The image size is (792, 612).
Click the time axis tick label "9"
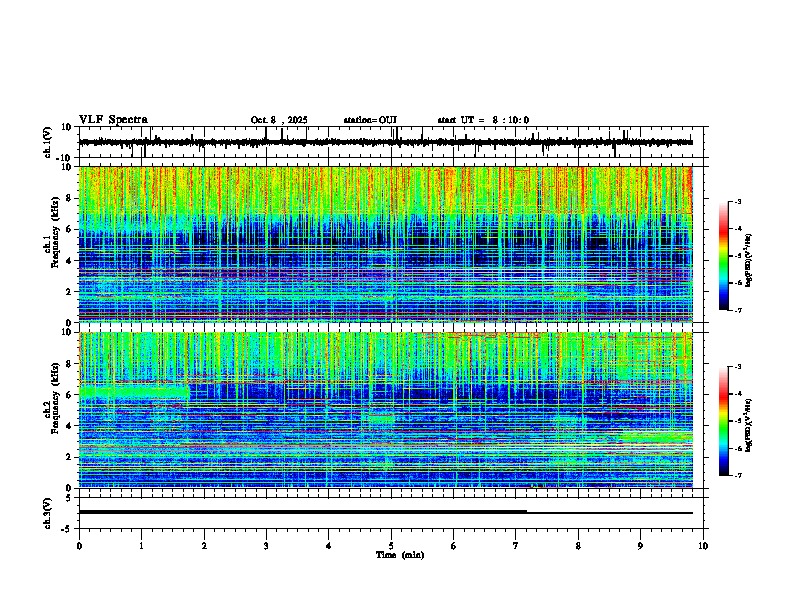[640, 546]
